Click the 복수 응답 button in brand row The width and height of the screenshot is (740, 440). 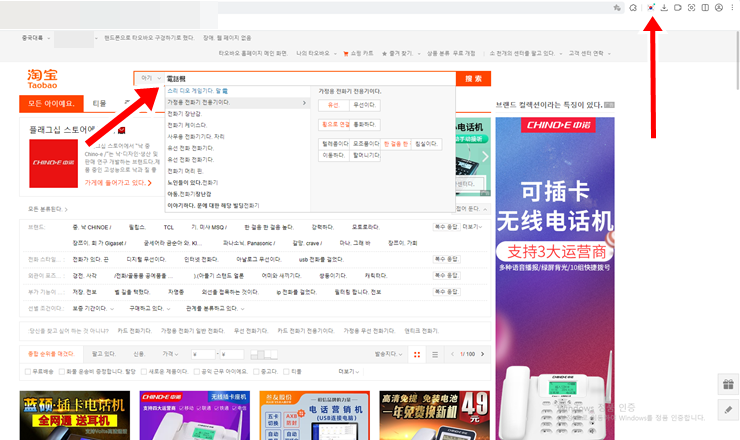click(x=446, y=227)
